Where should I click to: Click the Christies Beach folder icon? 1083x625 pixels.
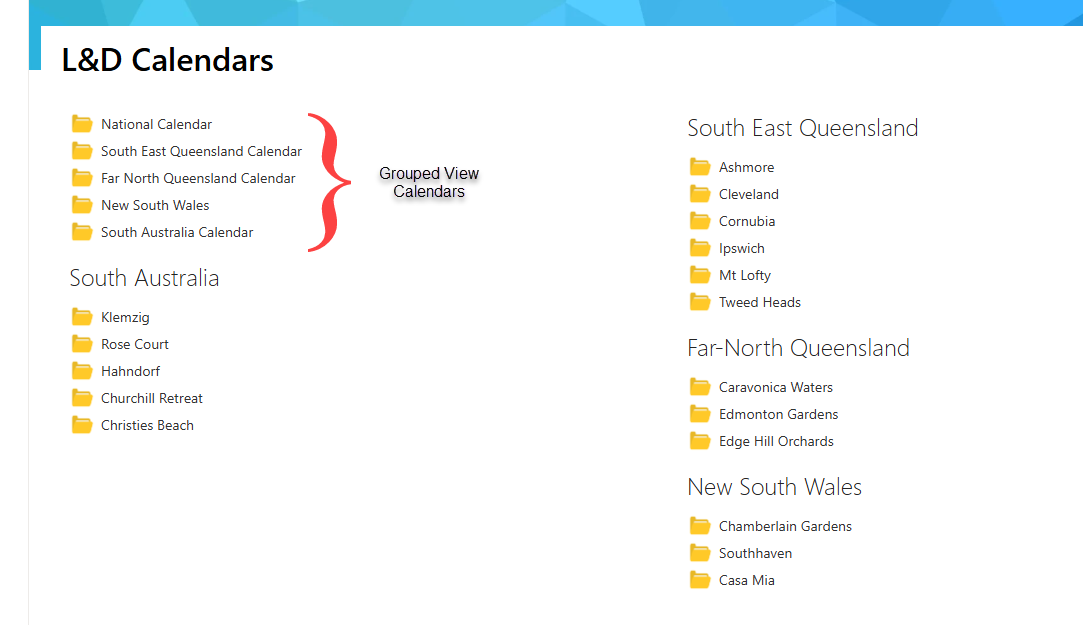(x=82, y=425)
